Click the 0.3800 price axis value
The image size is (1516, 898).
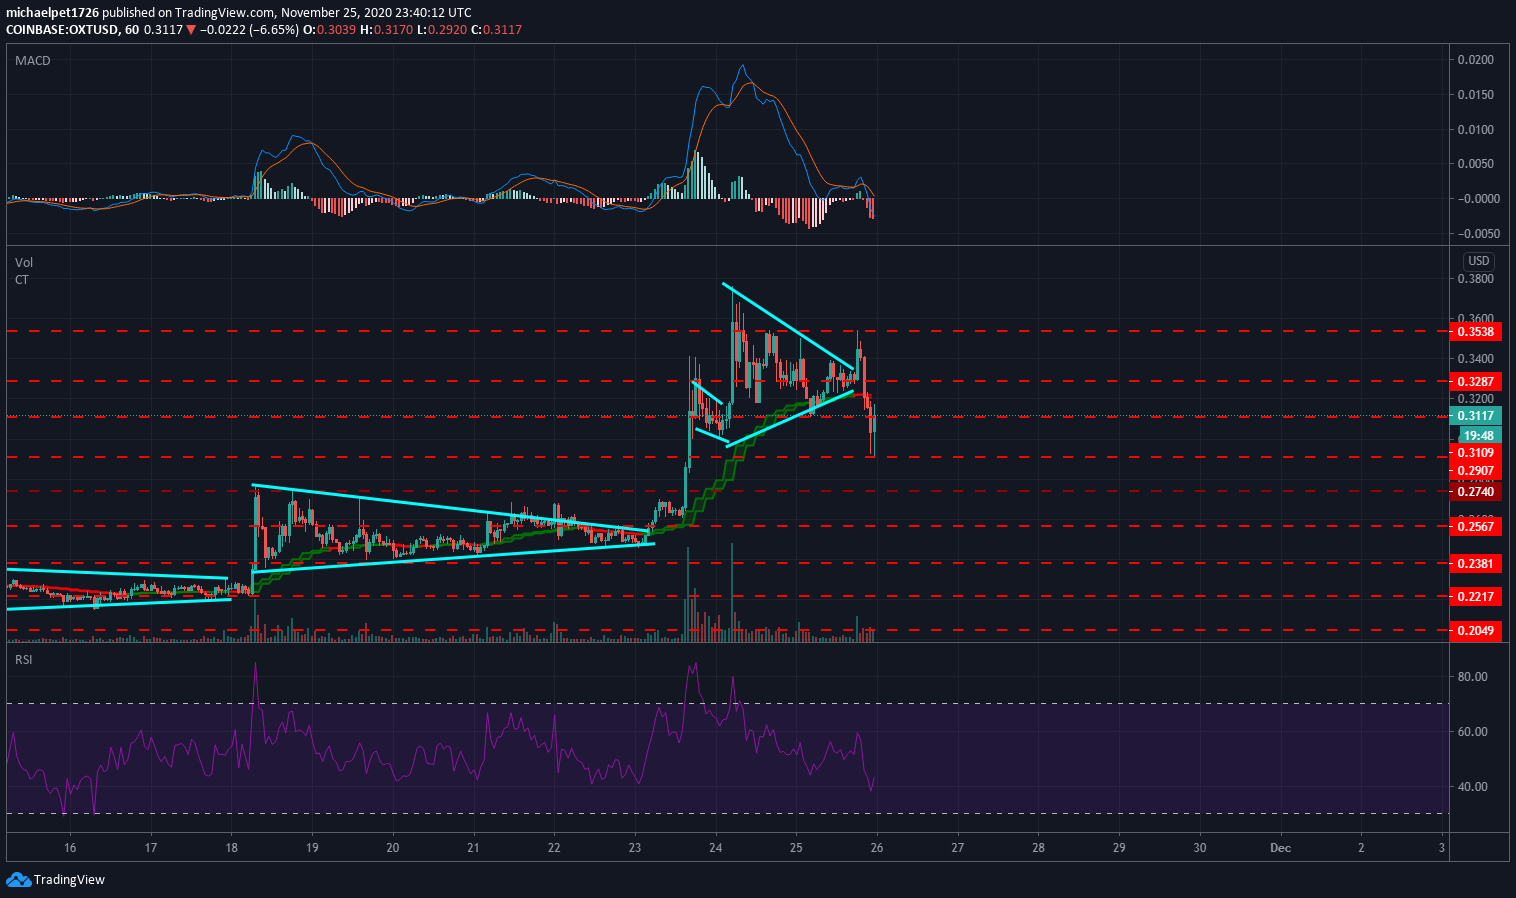(1475, 279)
